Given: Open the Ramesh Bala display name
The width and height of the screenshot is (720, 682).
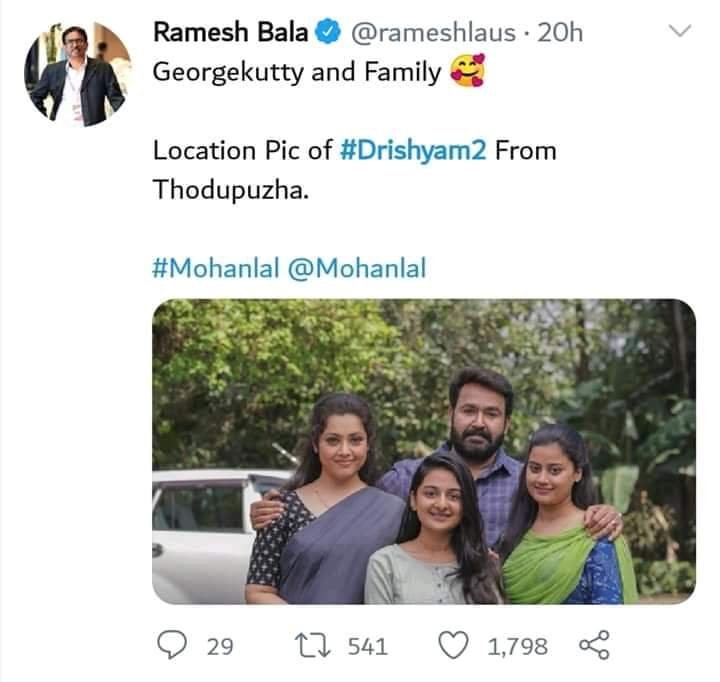Looking at the screenshot, I should coord(231,33).
